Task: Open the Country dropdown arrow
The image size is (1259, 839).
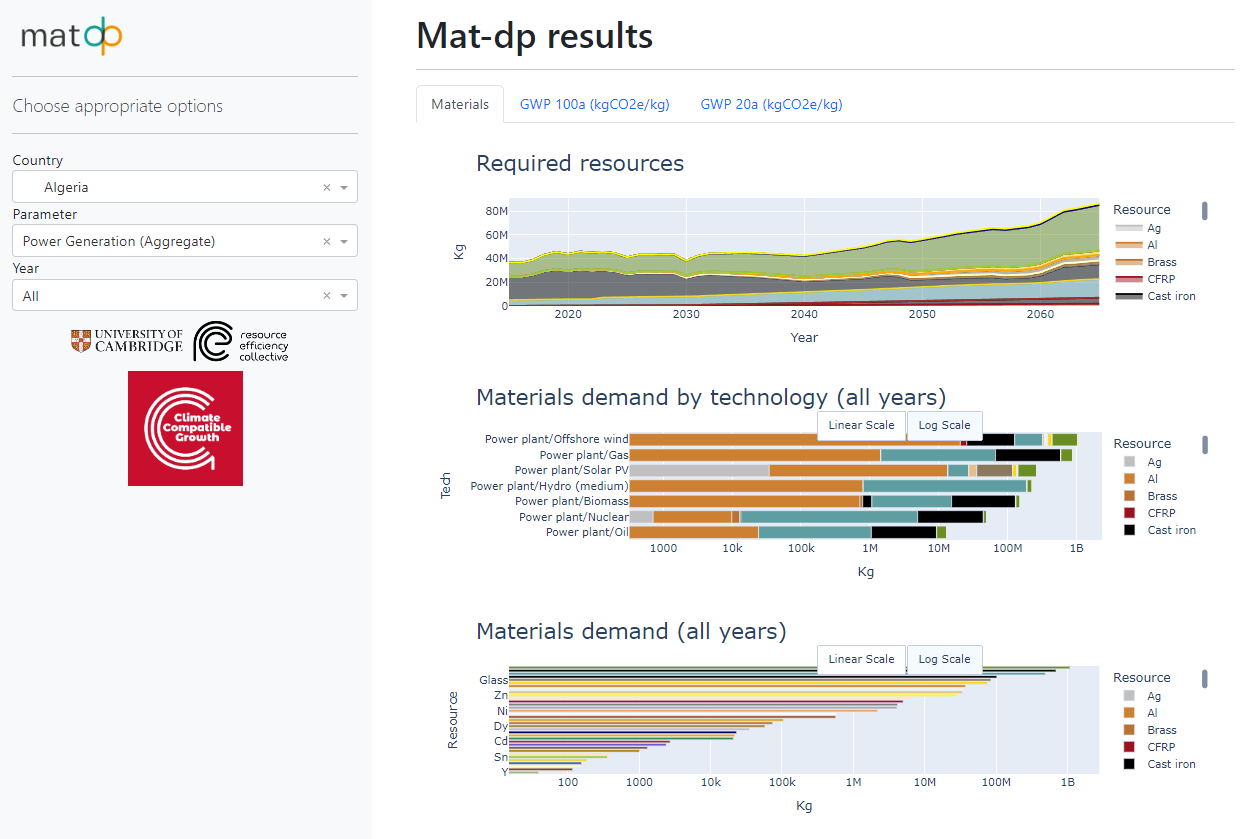Action: pos(344,187)
